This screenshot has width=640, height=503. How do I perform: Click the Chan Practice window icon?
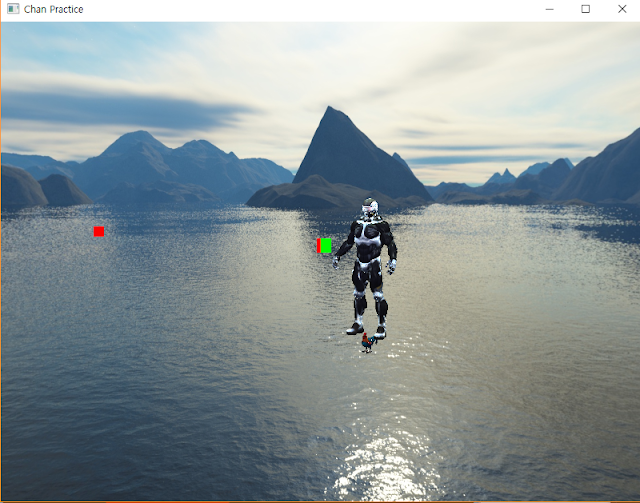13,9
